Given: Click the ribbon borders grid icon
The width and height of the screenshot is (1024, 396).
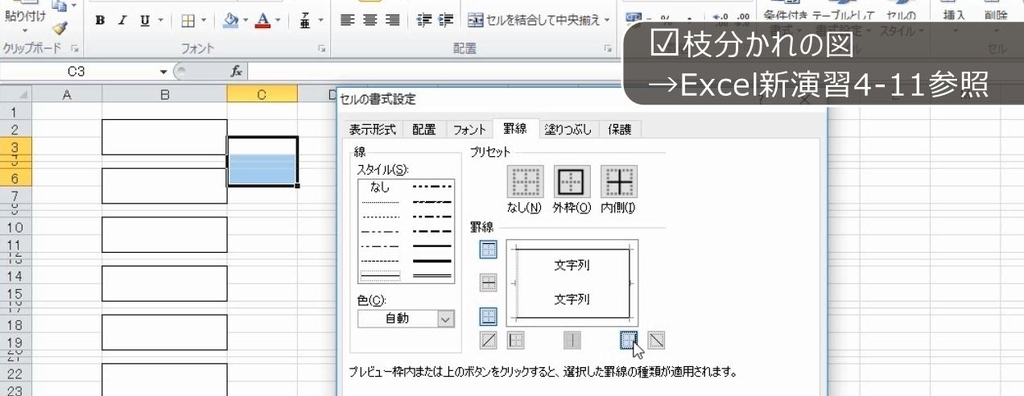Looking at the screenshot, I should (x=188, y=21).
